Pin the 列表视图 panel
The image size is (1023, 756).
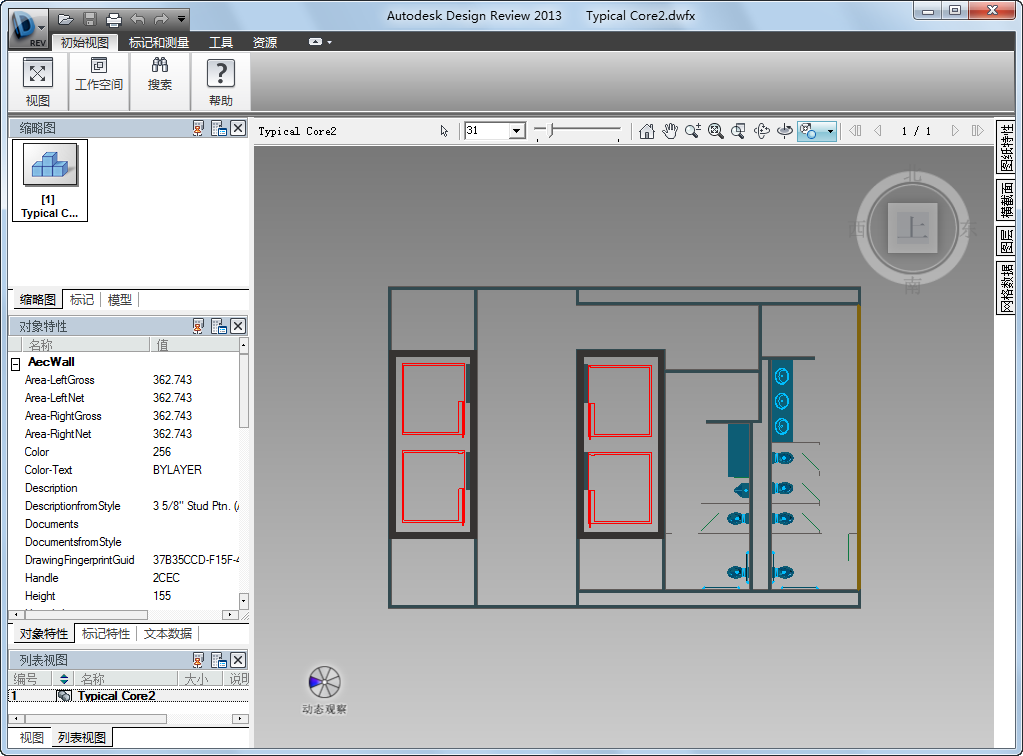tap(198, 659)
